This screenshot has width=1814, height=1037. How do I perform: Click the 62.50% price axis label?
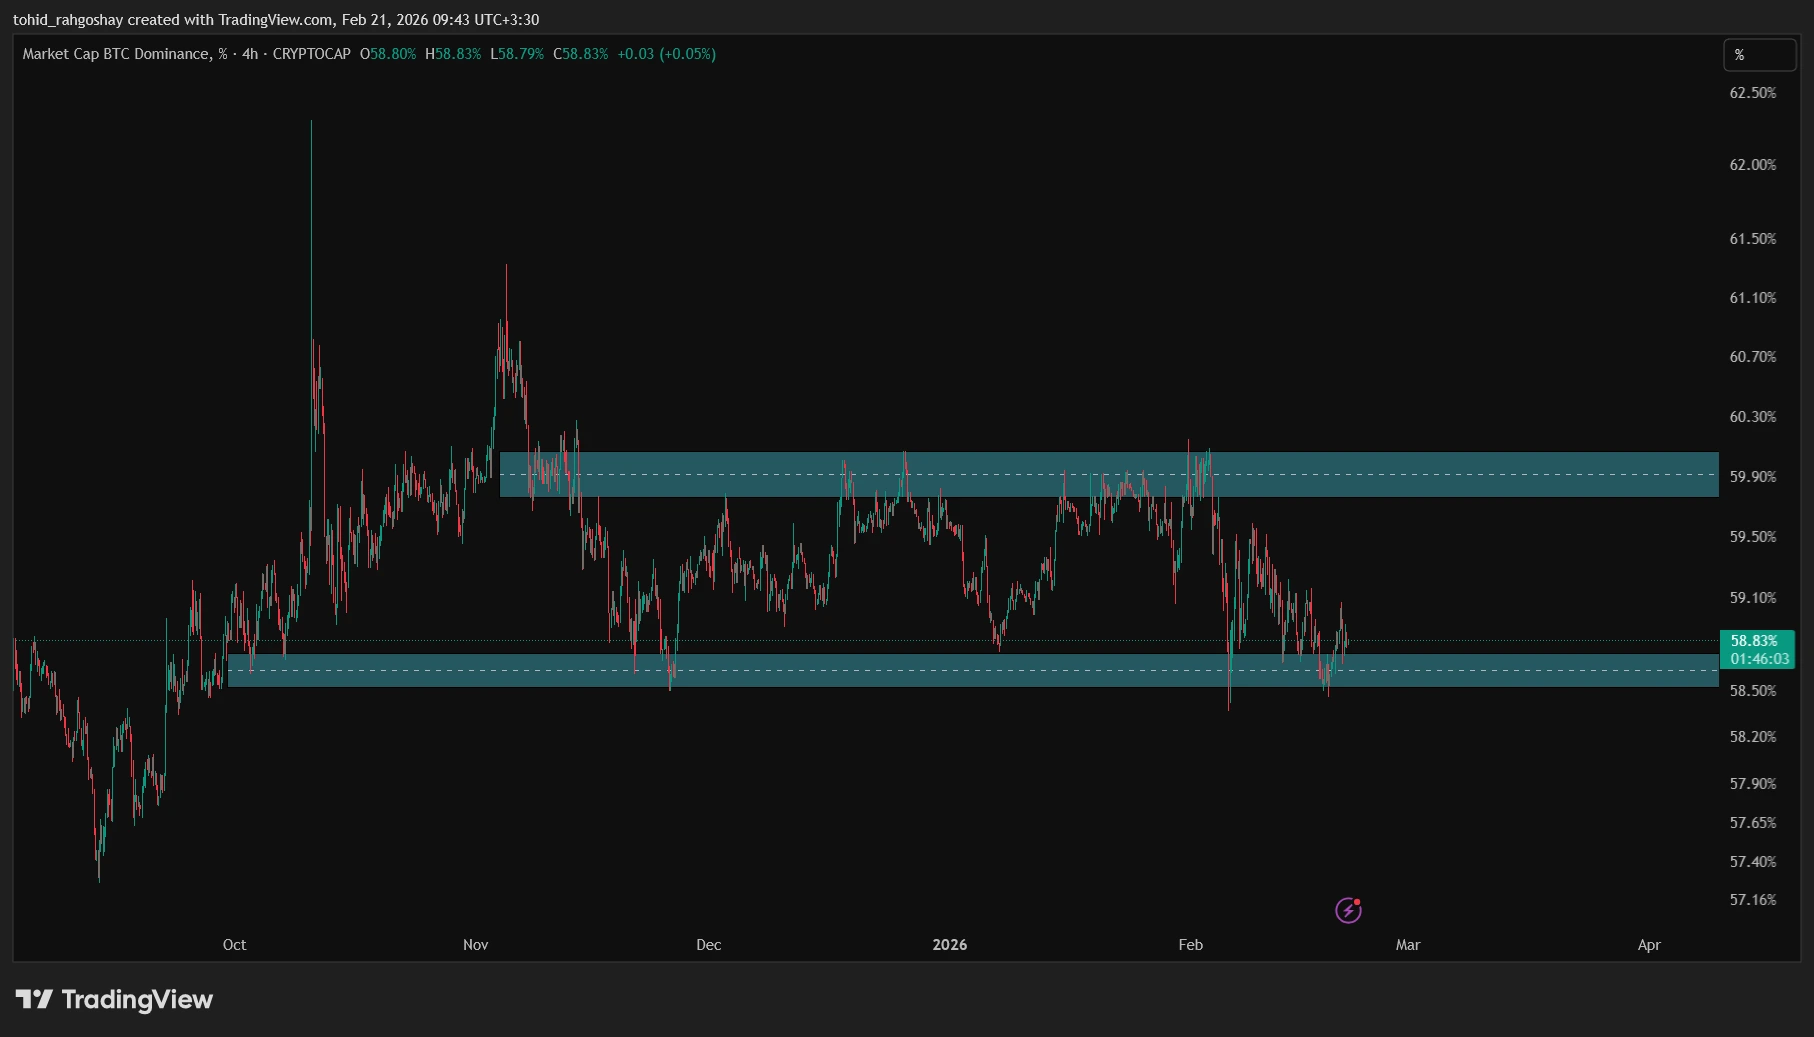tap(1752, 93)
